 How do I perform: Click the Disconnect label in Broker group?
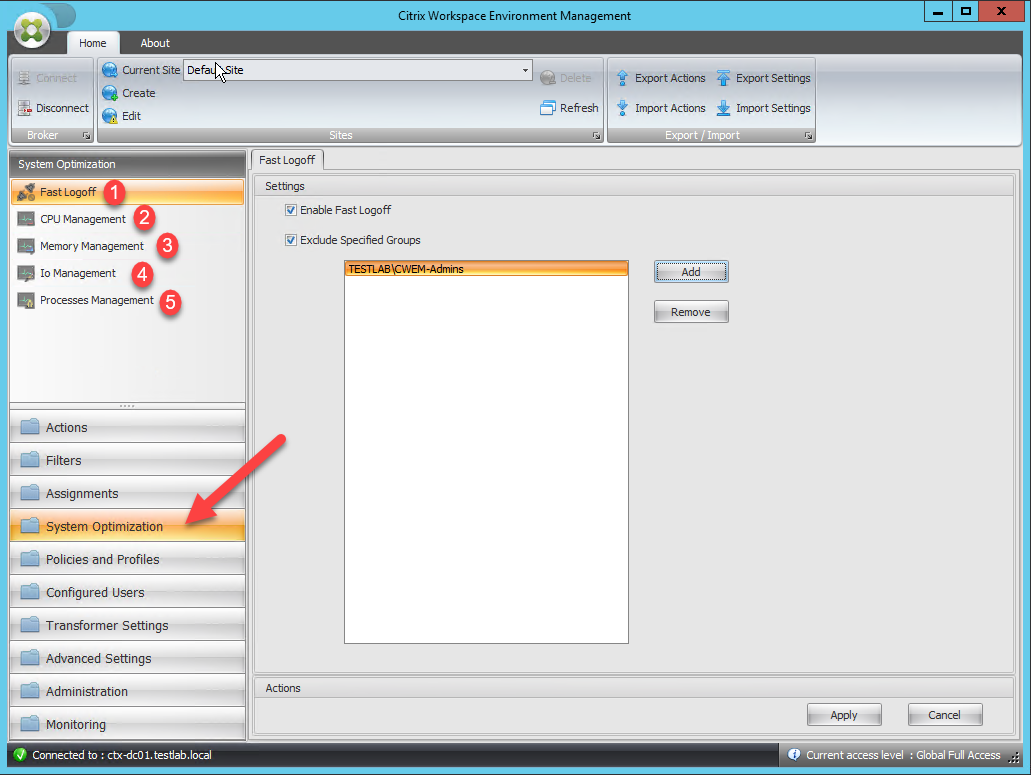[62, 108]
